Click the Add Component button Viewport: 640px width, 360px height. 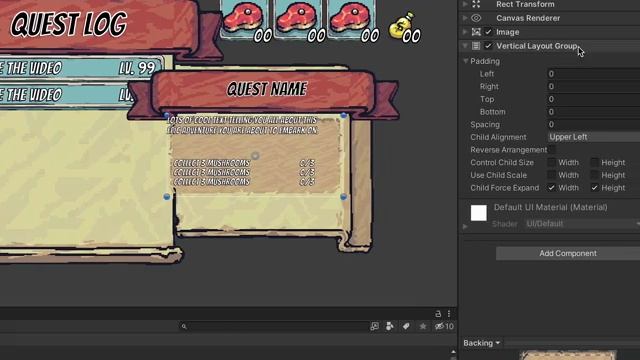[x=568, y=253]
